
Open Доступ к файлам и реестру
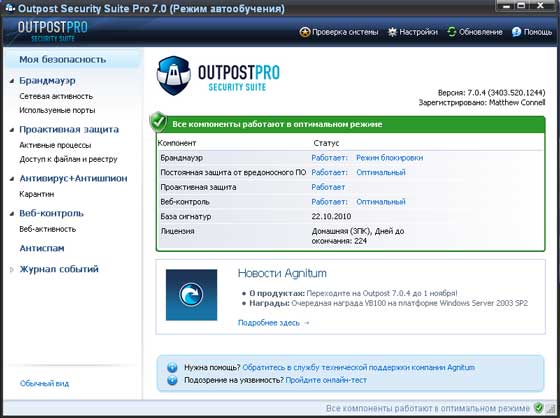[68, 159]
